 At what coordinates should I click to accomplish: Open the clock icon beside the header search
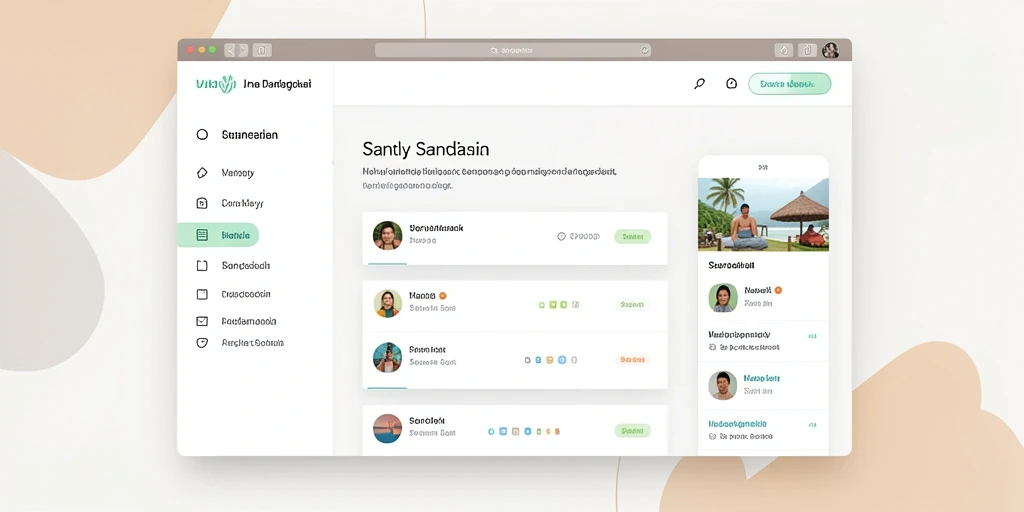tap(731, 84)
